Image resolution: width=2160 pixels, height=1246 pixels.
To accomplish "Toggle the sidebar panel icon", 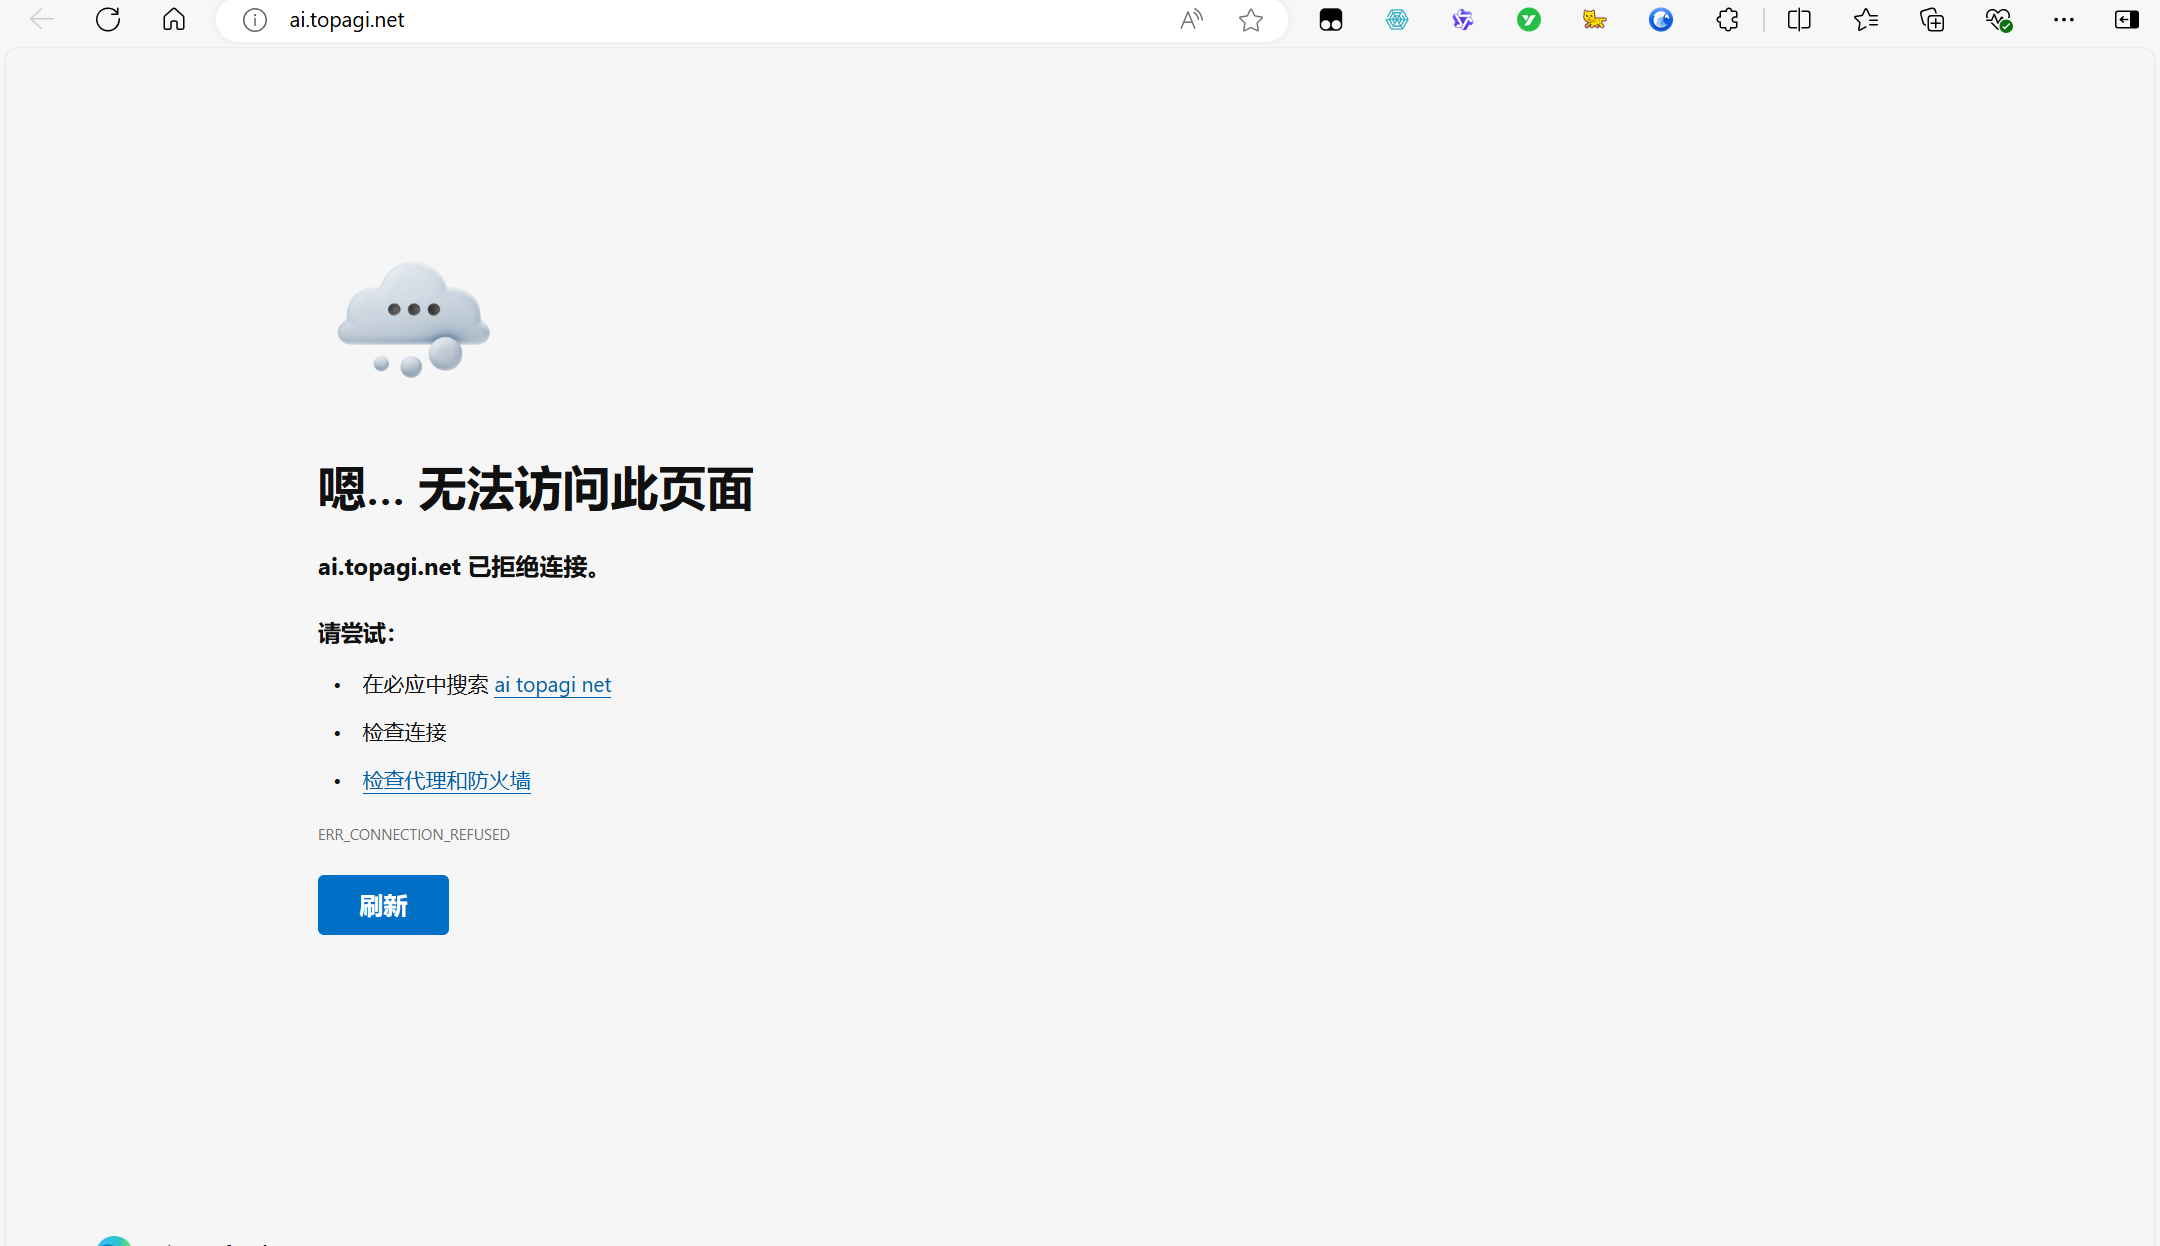I will [2127, 20].
